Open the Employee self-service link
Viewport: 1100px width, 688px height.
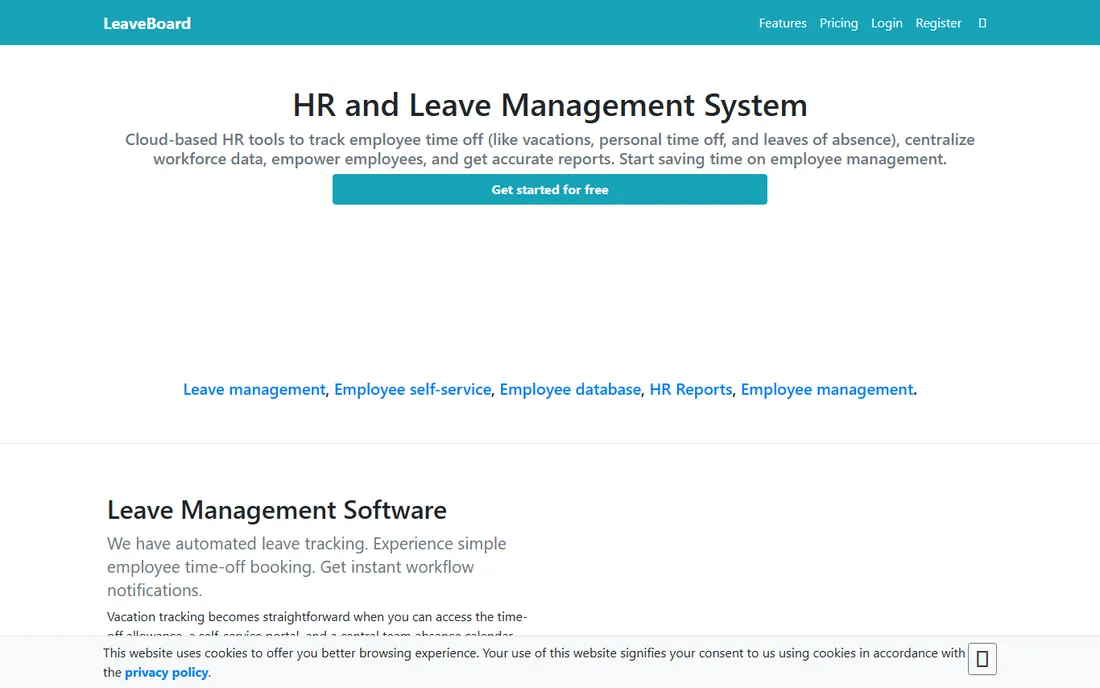(412, 389)
